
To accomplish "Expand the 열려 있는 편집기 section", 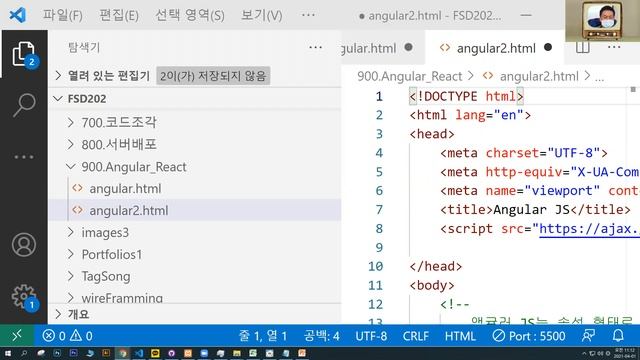I will pos(58,76).
